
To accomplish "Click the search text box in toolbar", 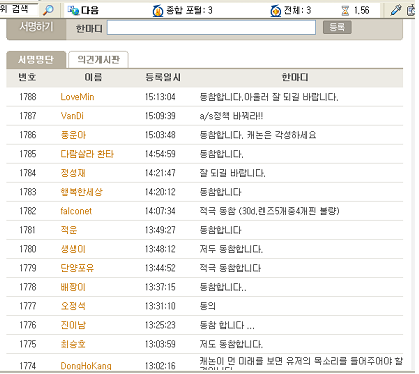I will pos(19,10).
